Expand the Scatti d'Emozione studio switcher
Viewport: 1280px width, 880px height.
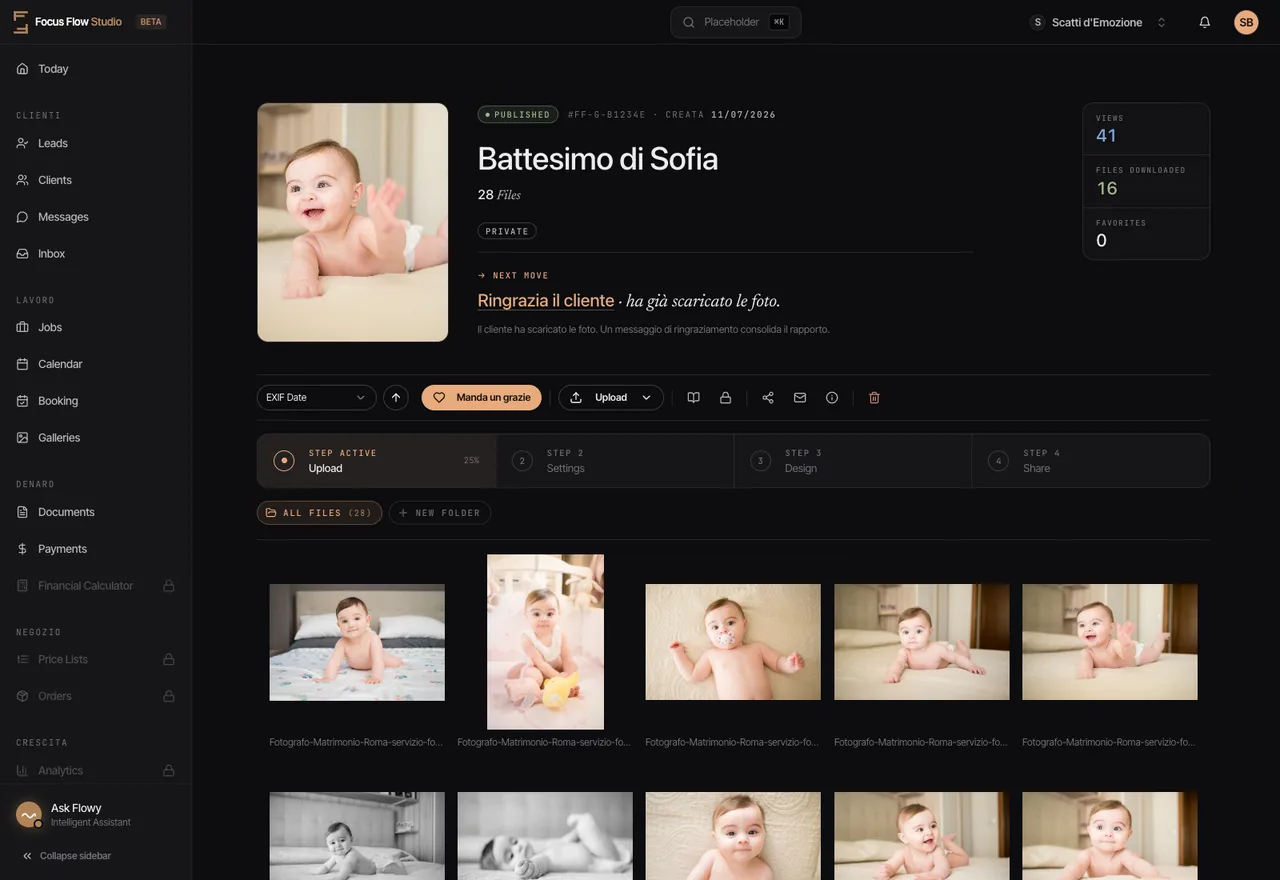click(1098, 22)
